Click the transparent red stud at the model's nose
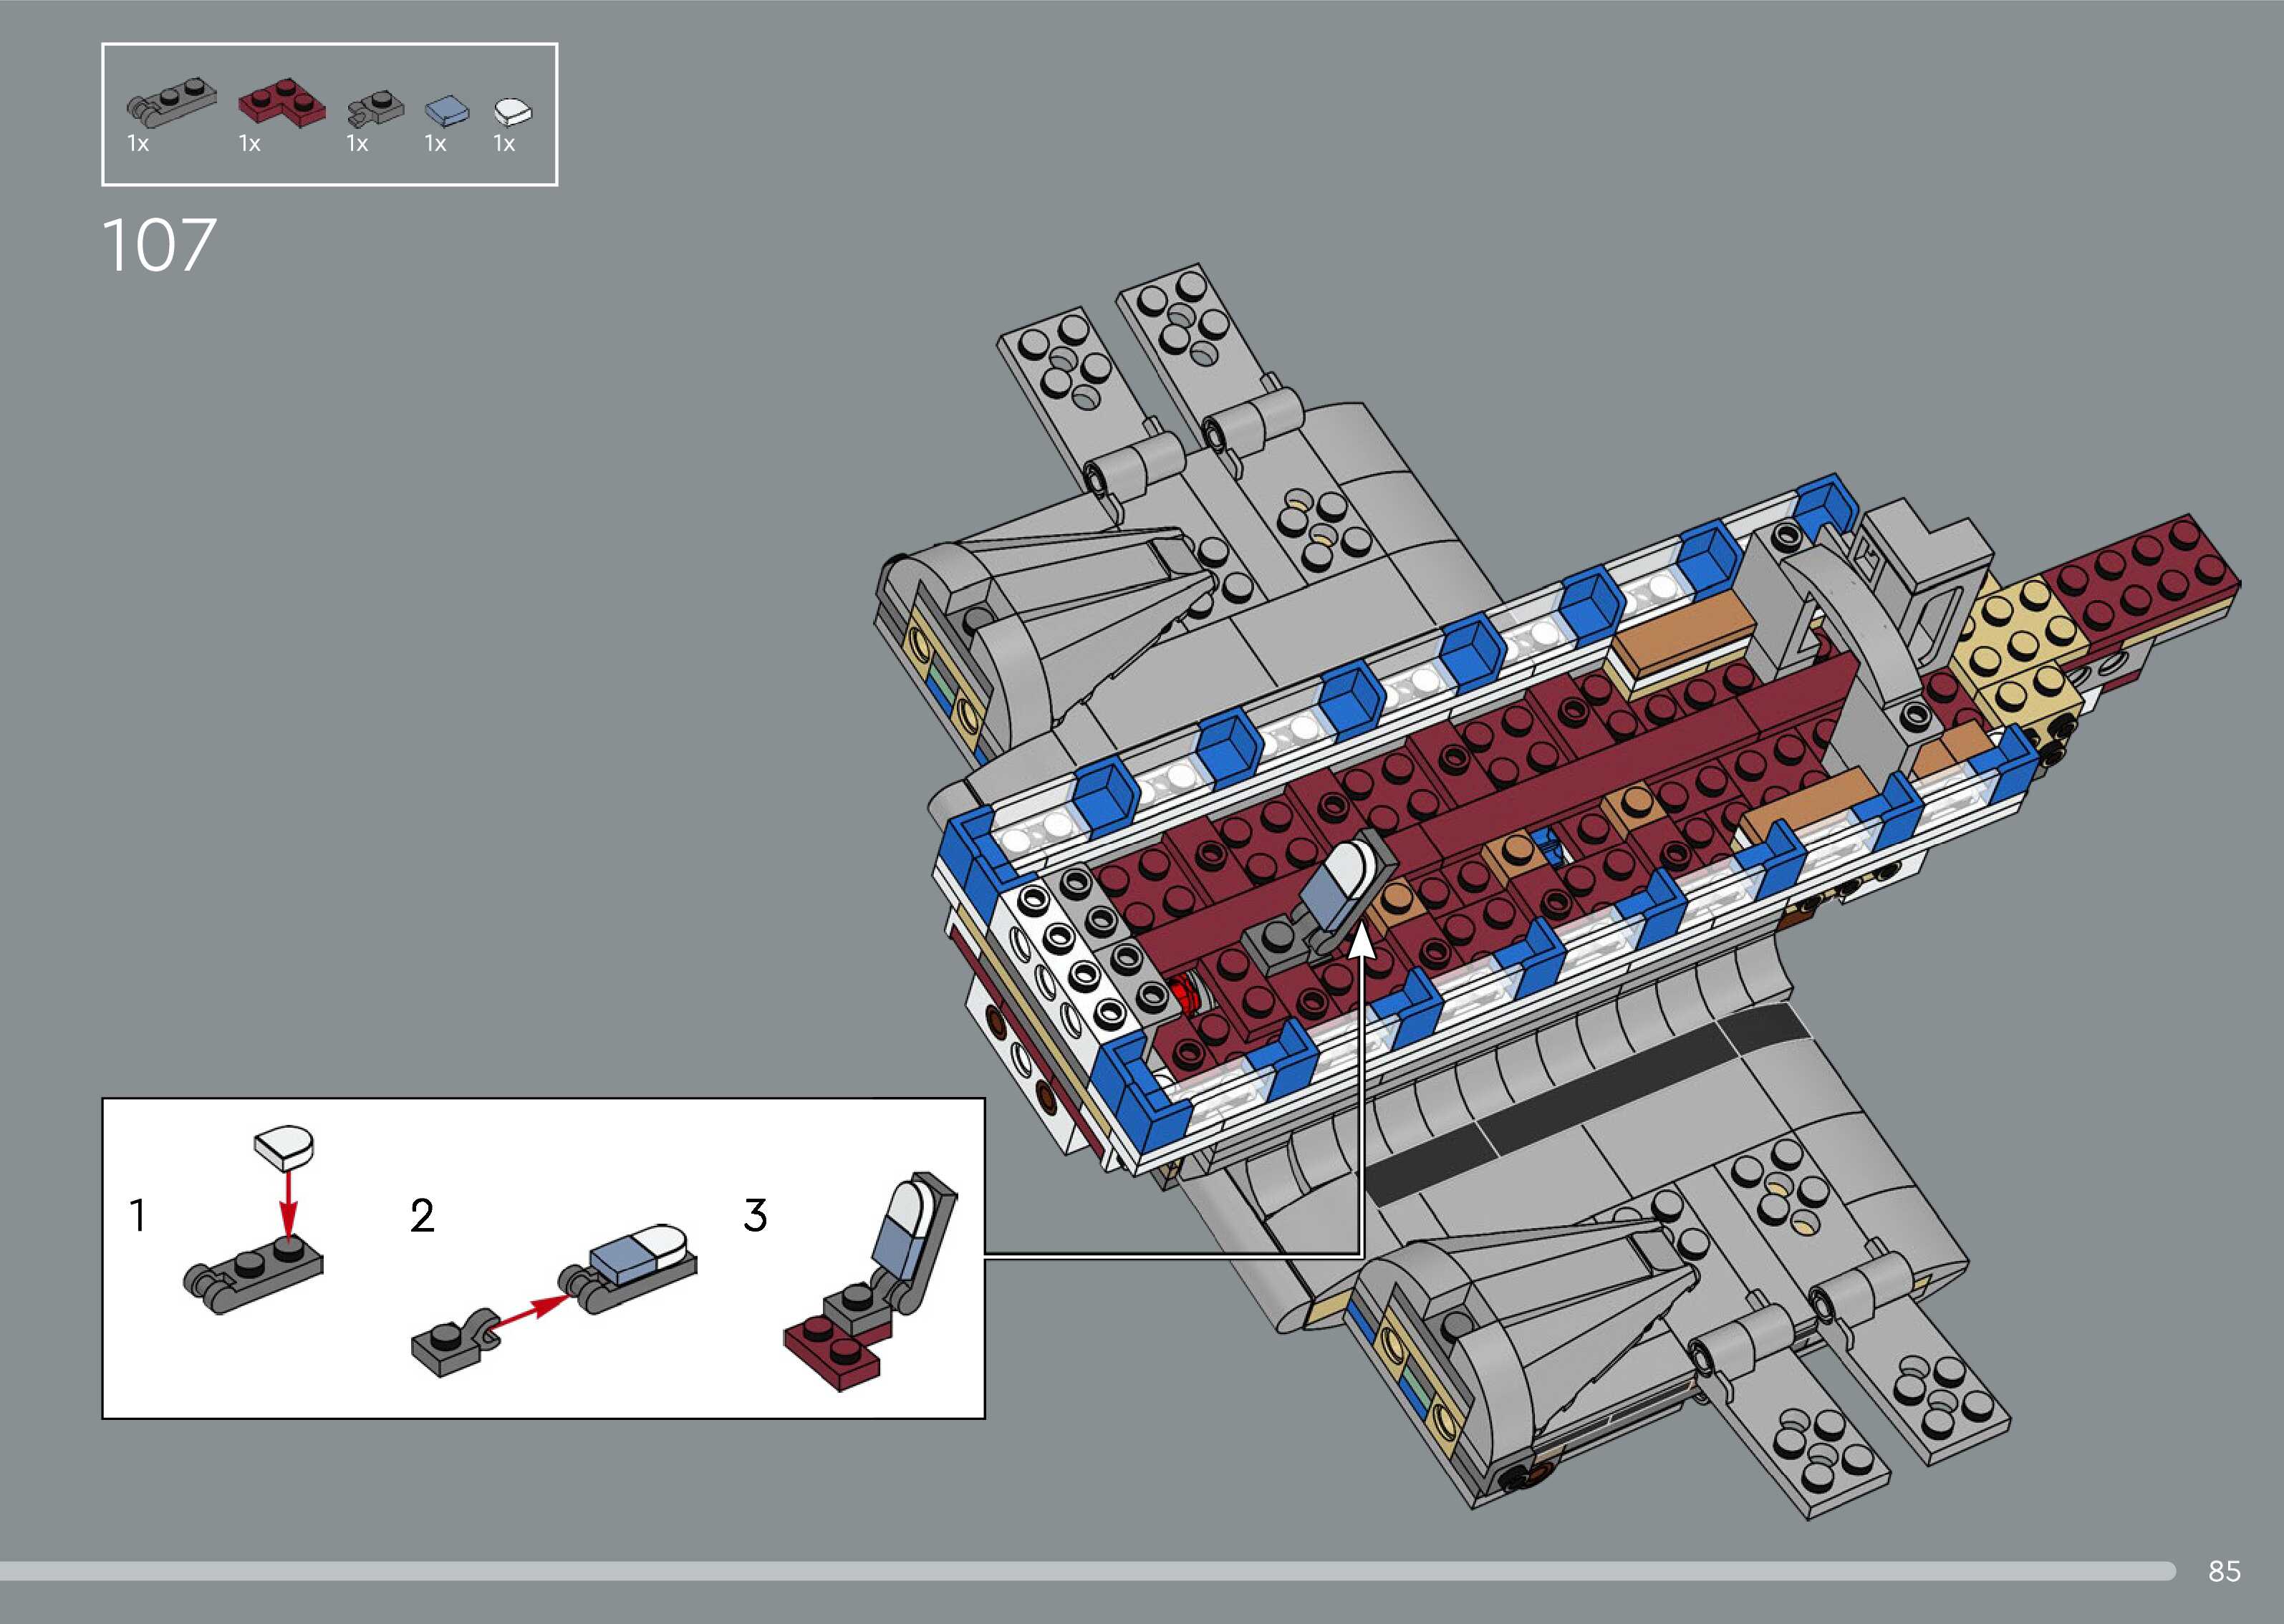Viewport: 2284px width, 1624px height. coord(1187,995)
